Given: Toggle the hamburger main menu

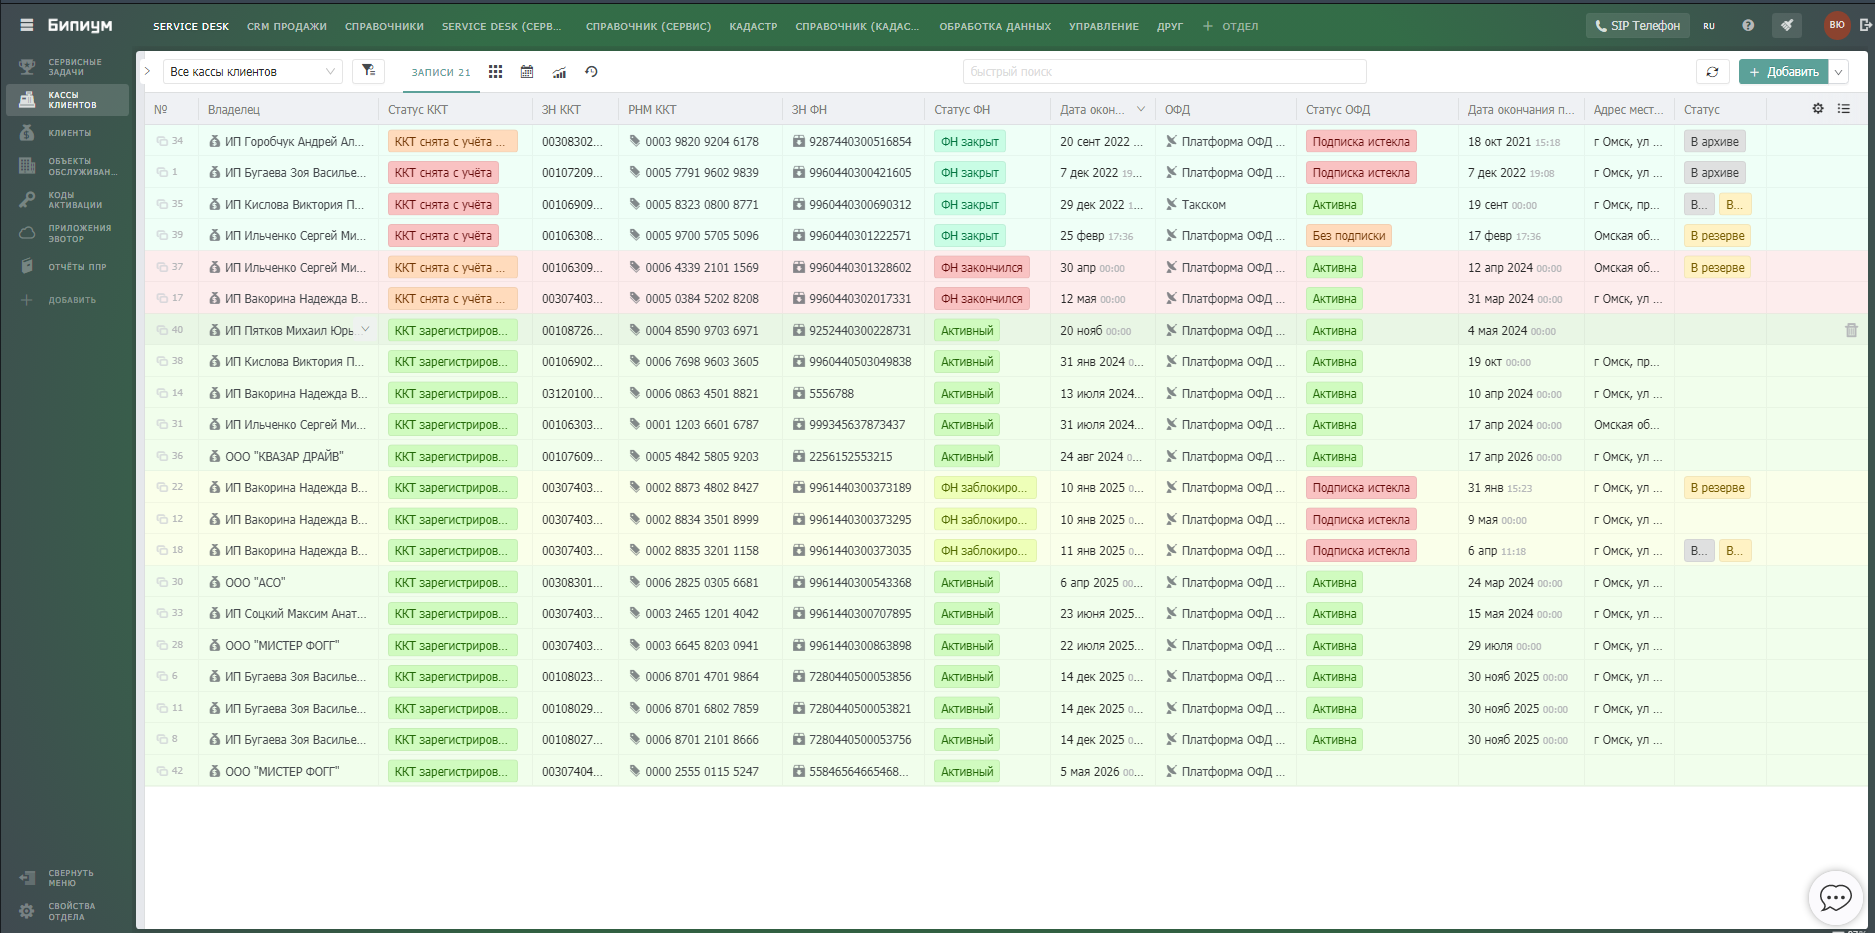Looking at the screenshot, I should (x=27, y=25).
